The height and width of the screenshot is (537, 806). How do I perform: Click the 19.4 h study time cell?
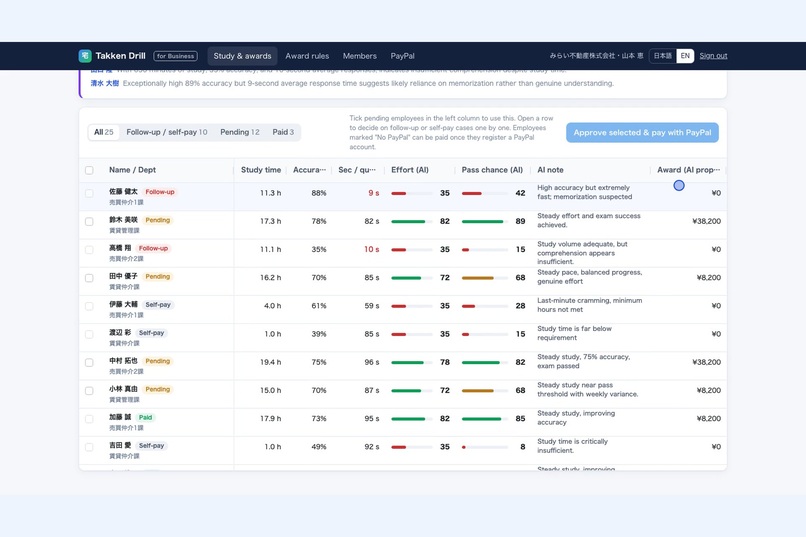tap(270, 362)
